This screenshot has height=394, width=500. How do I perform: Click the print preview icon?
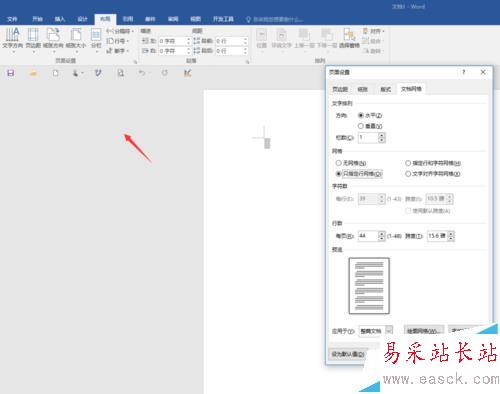pos(121,73)
